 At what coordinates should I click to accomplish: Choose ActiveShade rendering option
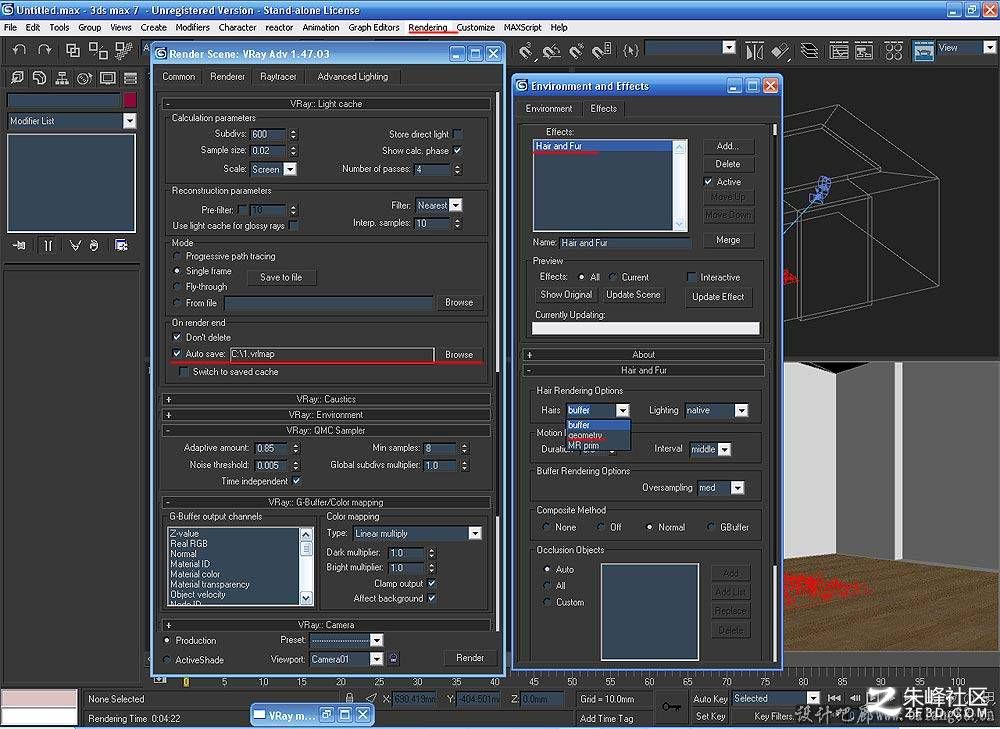click(167, 659)
